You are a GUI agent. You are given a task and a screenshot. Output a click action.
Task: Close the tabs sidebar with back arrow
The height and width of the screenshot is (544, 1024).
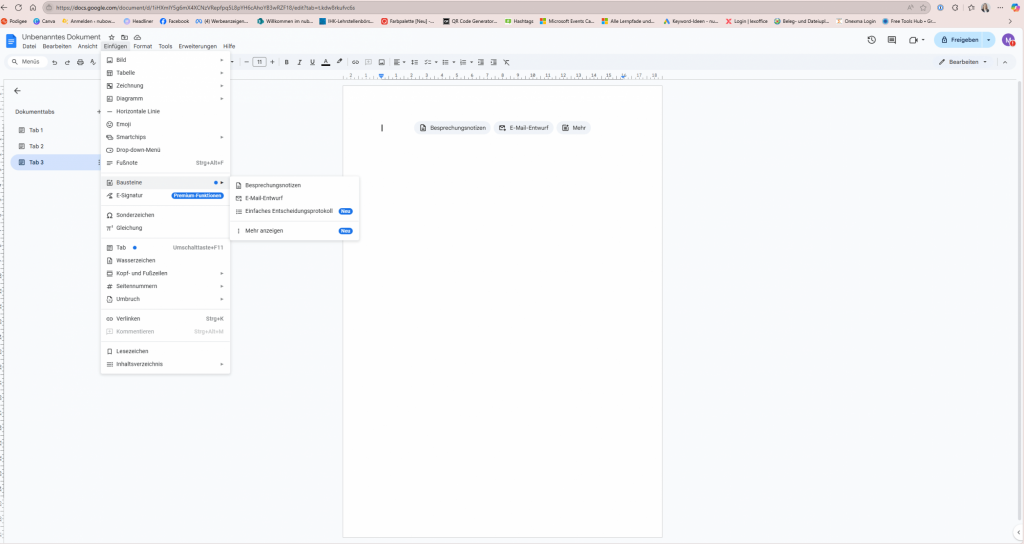(17, 91)
